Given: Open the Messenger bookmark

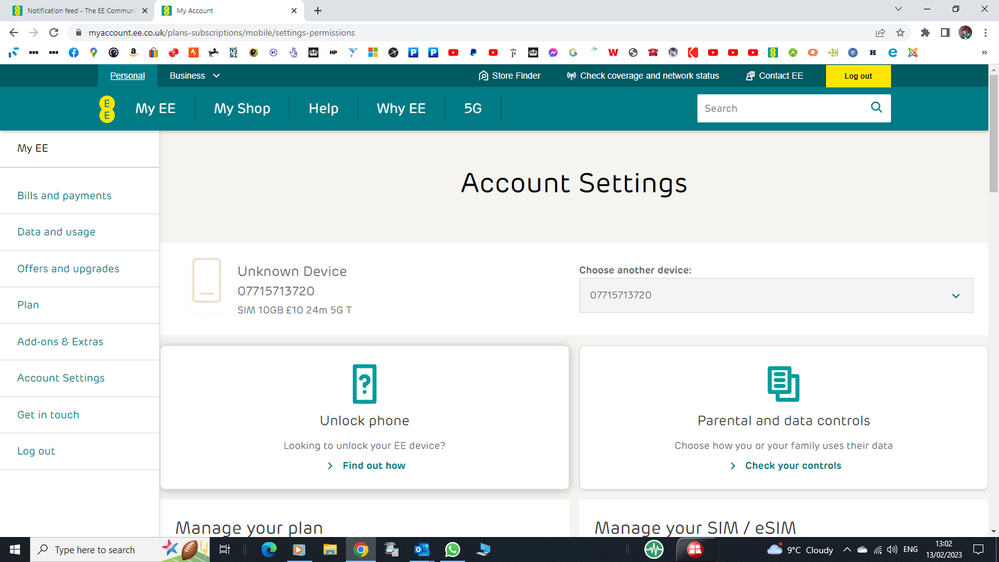Looking at the screenshot, I should point(553,53).
